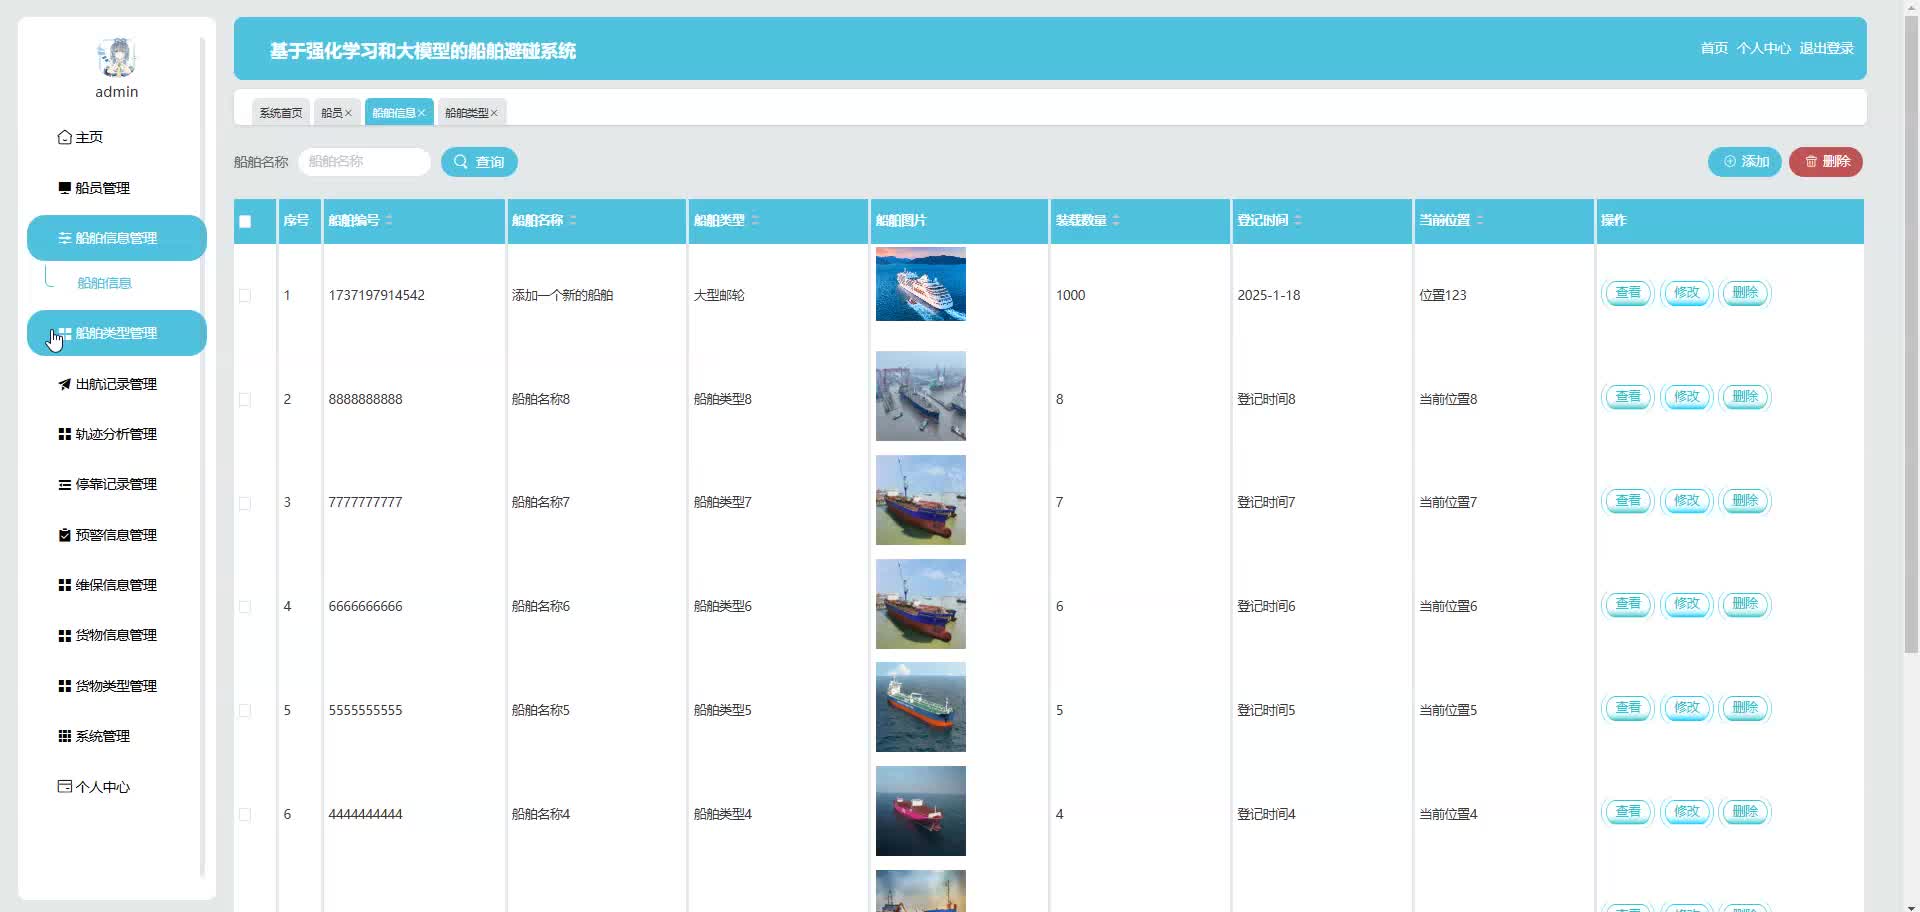
Task: Open ship image for 船舶名称5
Action: 921,707
